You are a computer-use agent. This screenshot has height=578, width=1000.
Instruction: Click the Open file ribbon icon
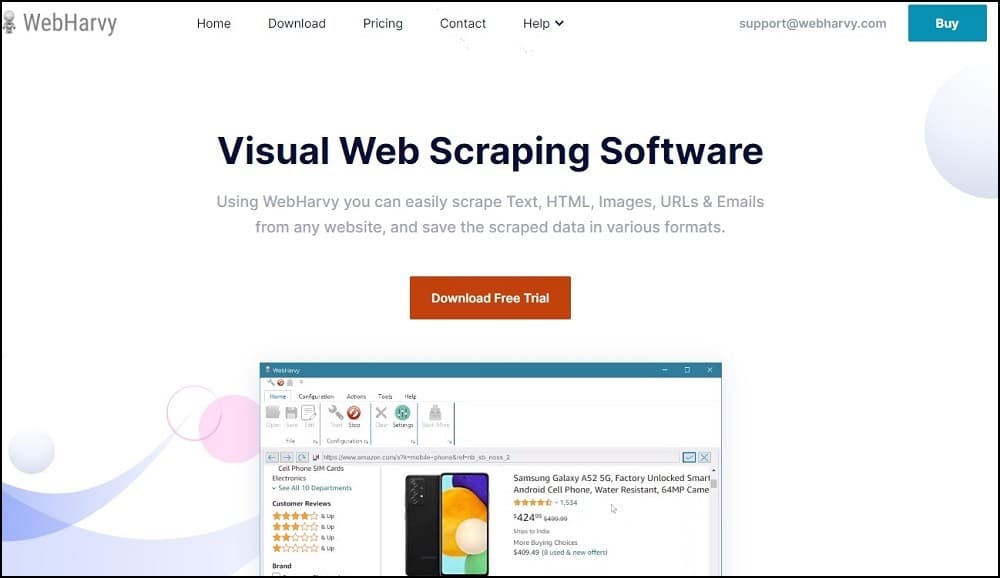[273, 417]
